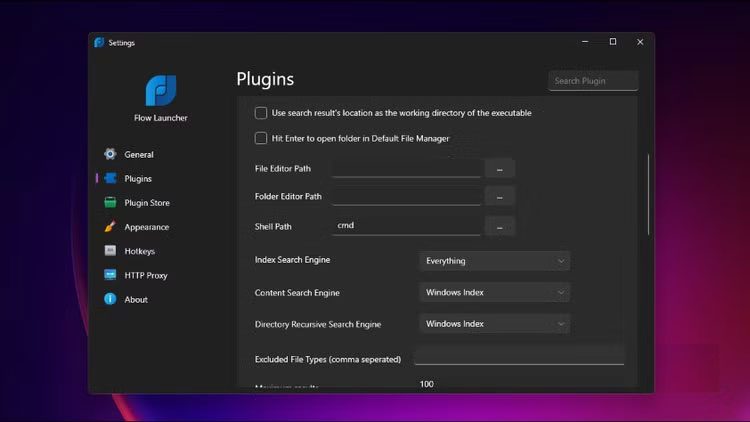Click the Appearance paintbrush icon
Screen dimensions: 750x422
pyautogui.click(x=110, y=227)
